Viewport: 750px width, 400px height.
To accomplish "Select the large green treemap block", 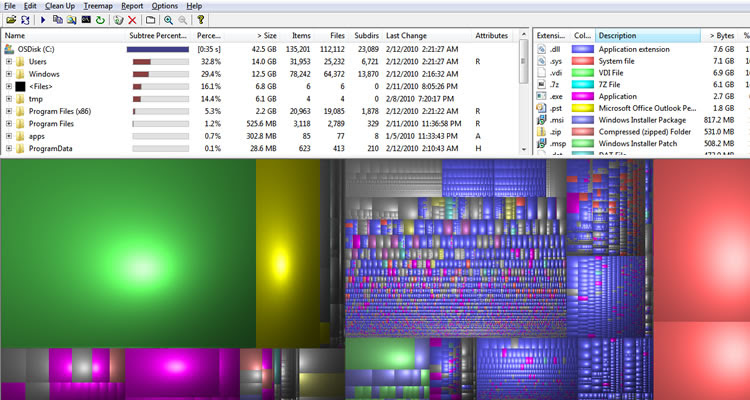I will tap(128, 253).
